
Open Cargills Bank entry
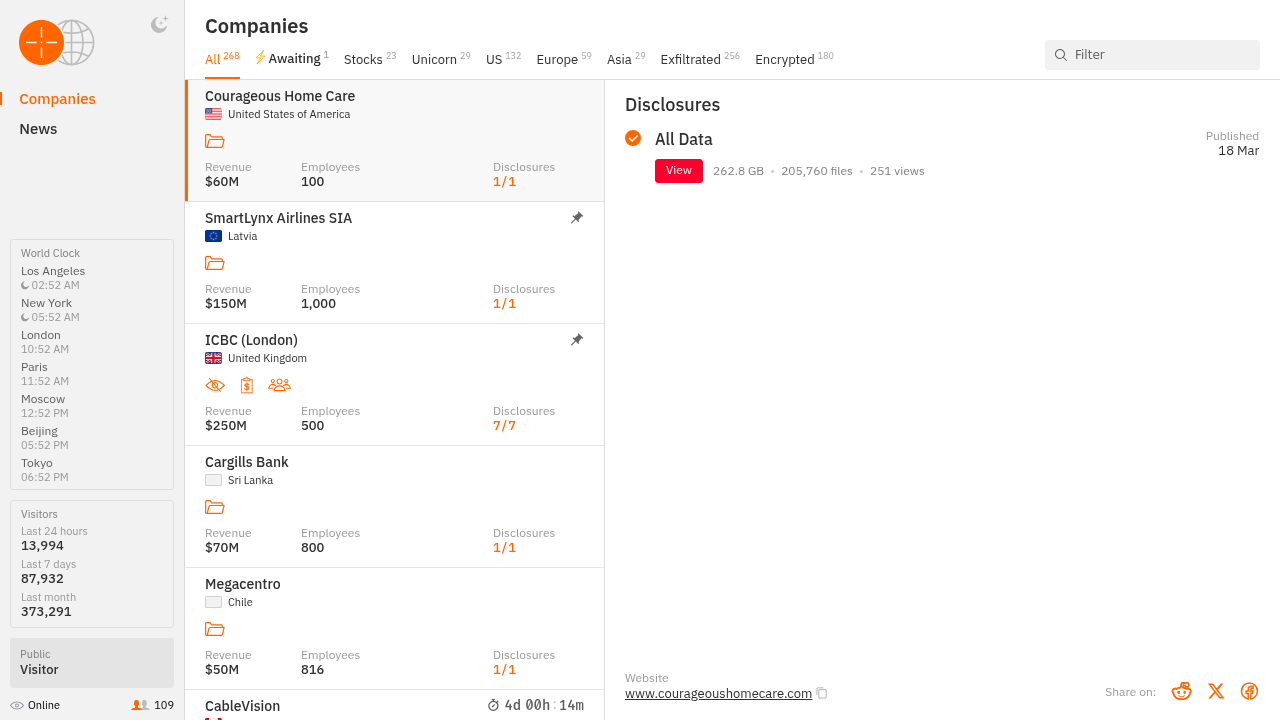click(x=395, y=507)
